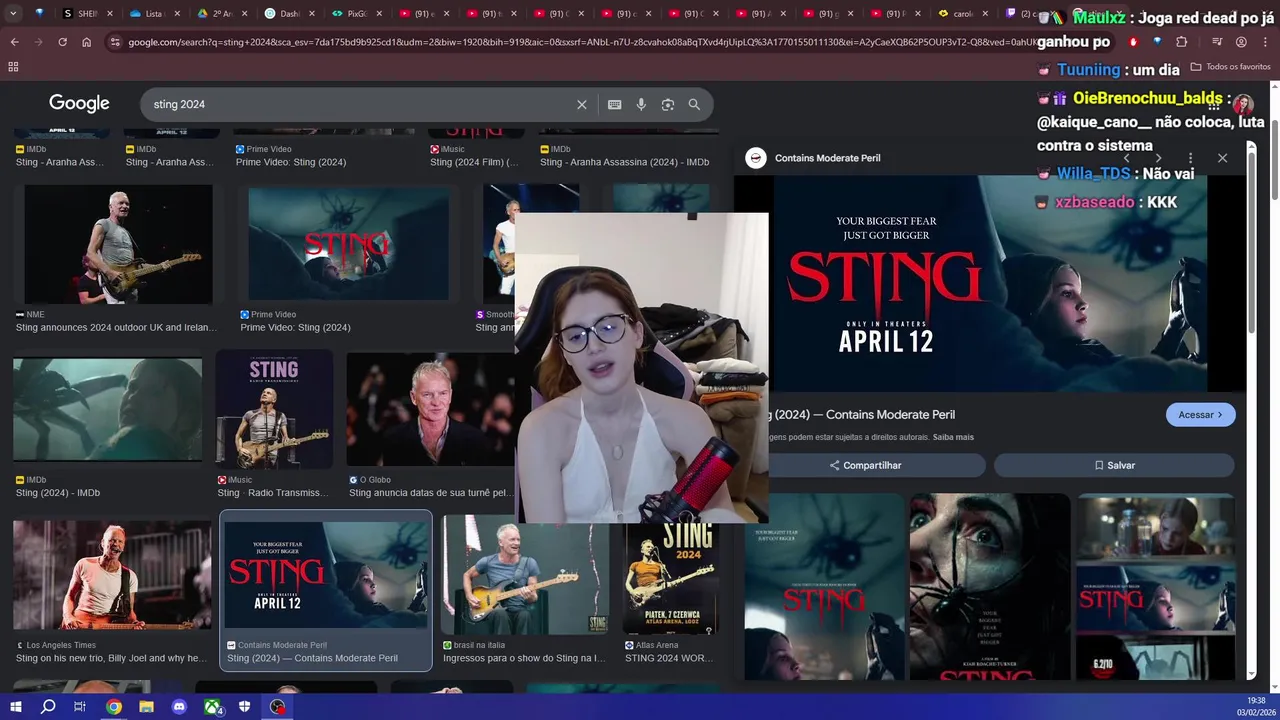Viewport: 1280px width, 720px height.
Task: Open related woman with spider poster thumbnail
Action: [x=990, y=587]
